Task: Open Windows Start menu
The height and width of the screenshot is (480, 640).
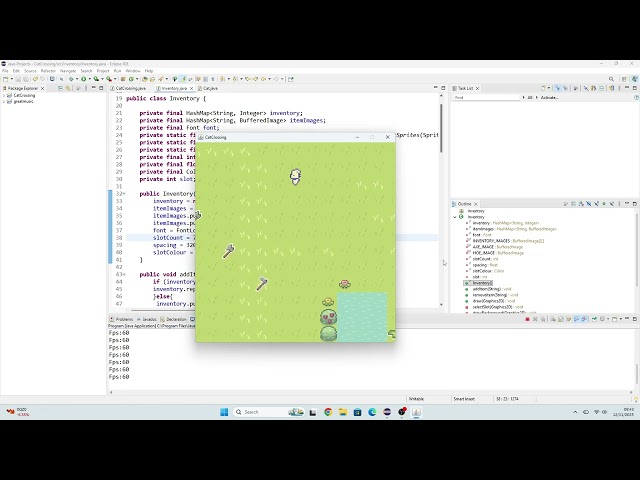Action: pos(224,412)
